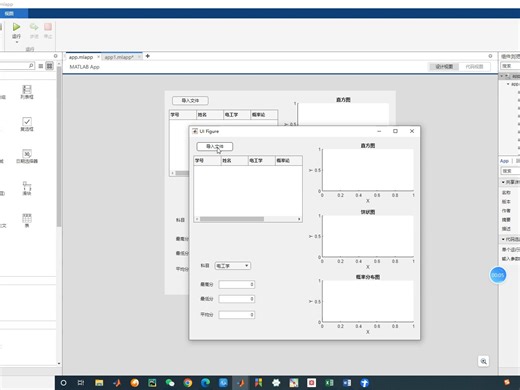Open File Explorer from taskbar
Screen dimensions: 520x390
click(99, 383)
